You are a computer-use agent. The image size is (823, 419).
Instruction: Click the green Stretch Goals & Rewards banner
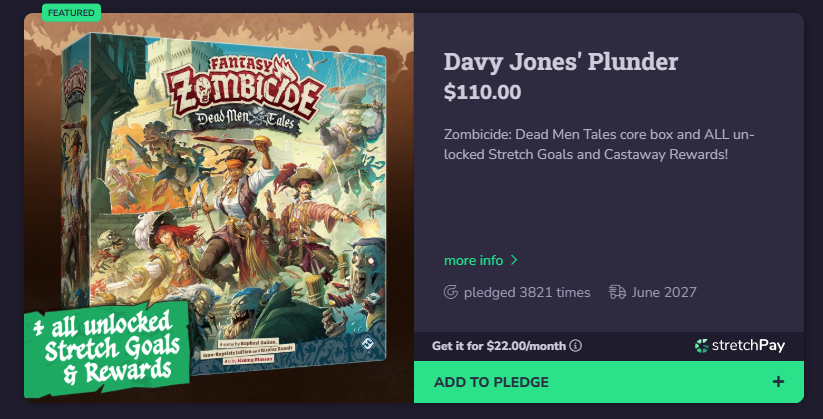(x=108, y=347)
